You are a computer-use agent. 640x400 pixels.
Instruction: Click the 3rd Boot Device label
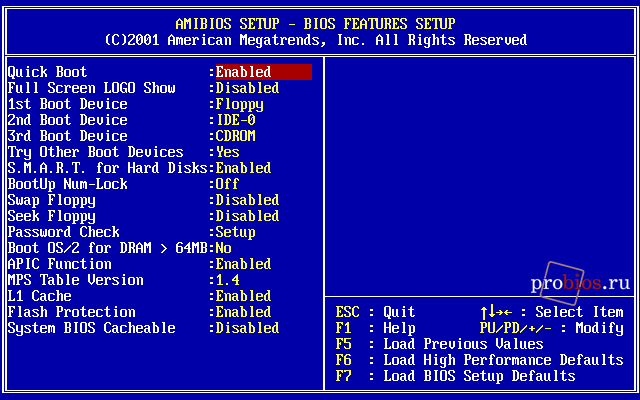pyautogui.click(x=67, y=136)
